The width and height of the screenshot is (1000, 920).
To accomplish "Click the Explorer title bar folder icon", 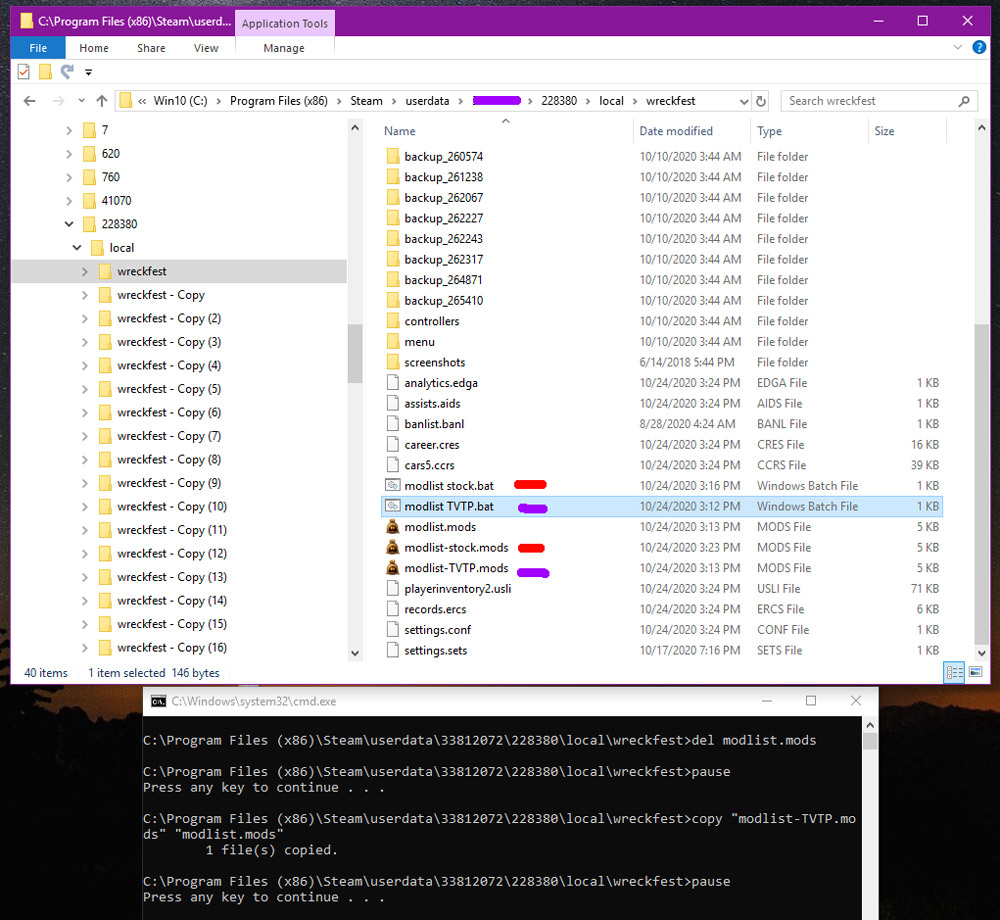I will coord(26,21).
